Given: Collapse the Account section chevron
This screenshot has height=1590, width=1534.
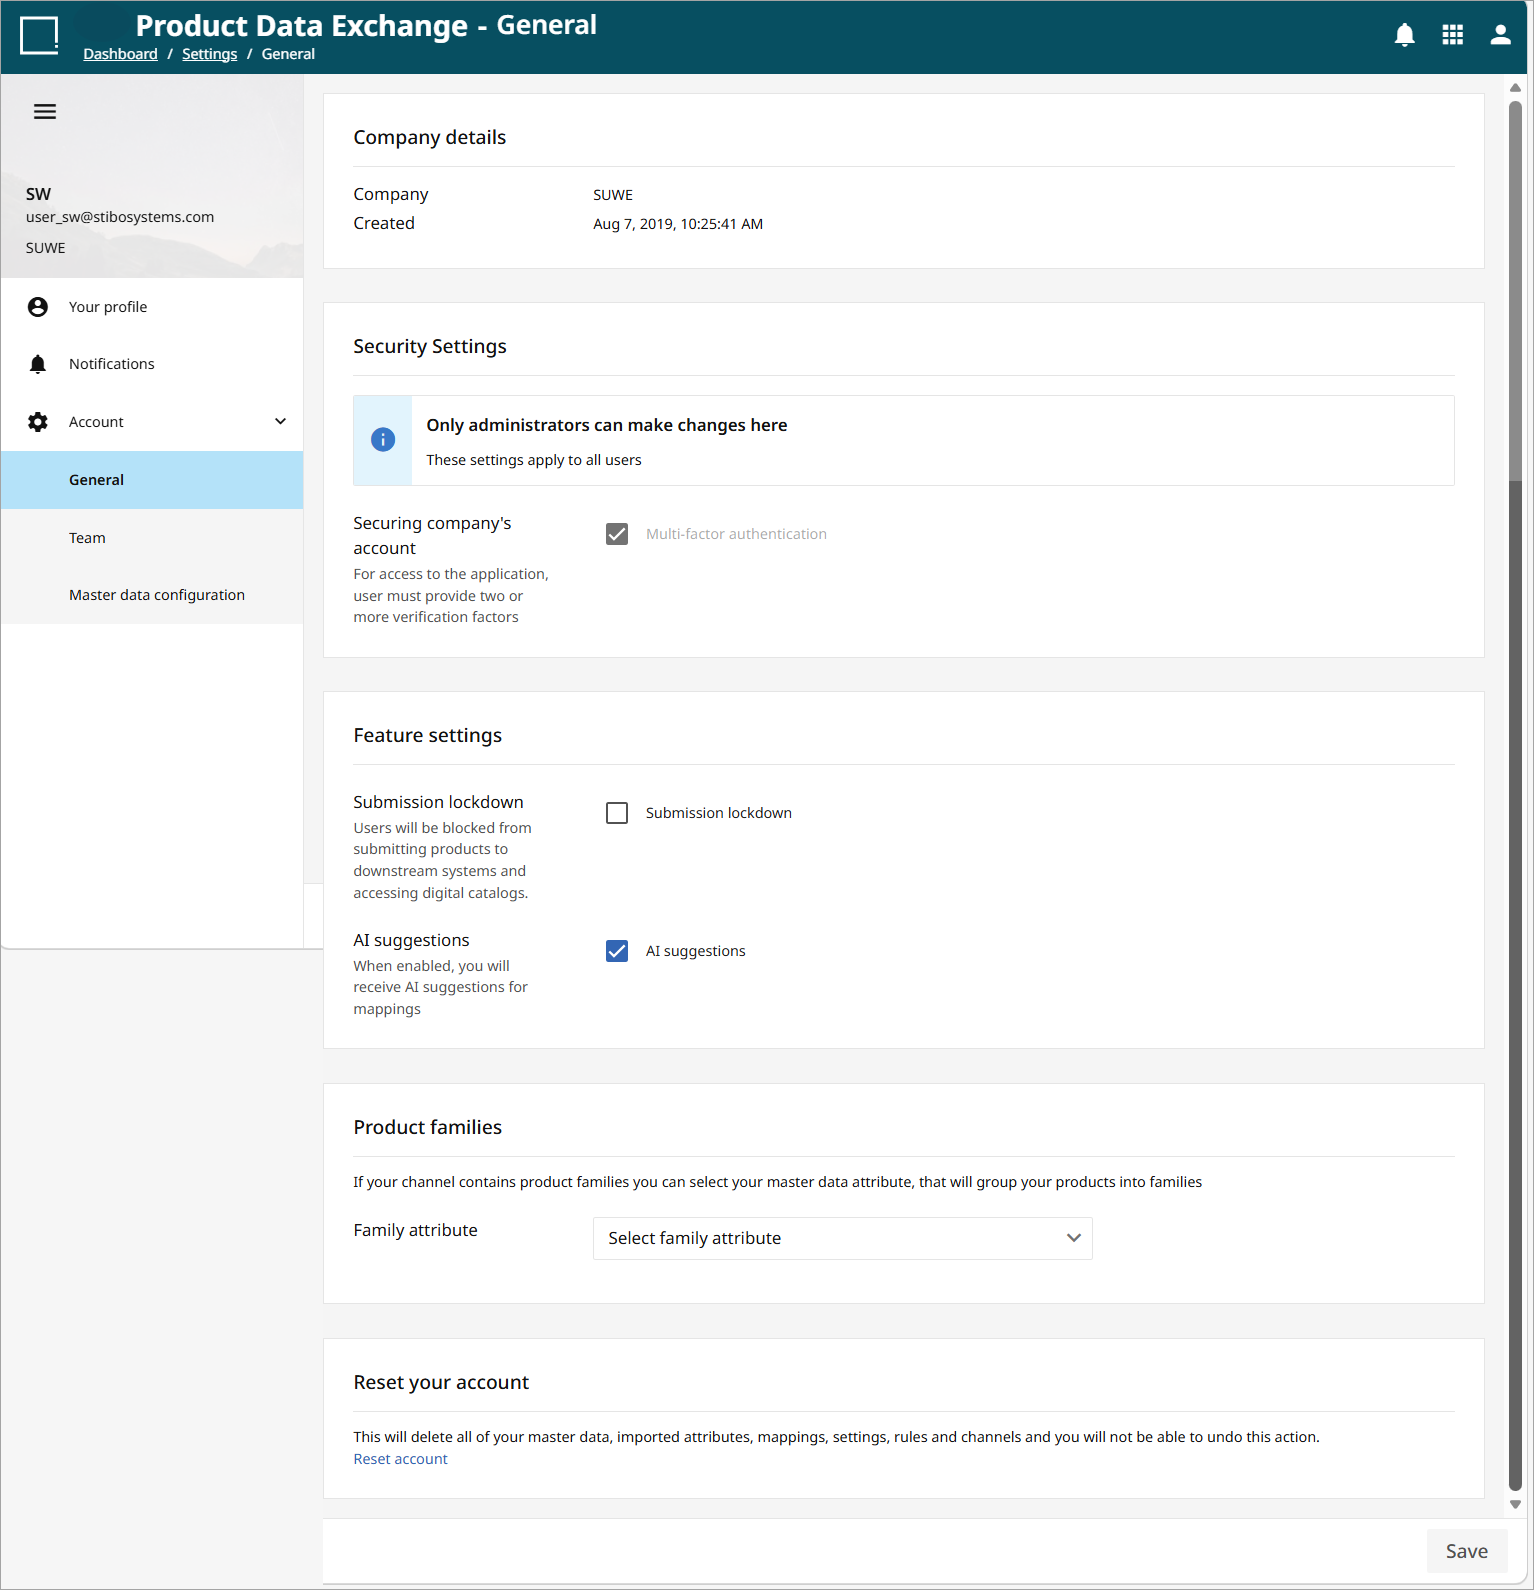Looking at the screenshot, I should click(x=281, y=422).
